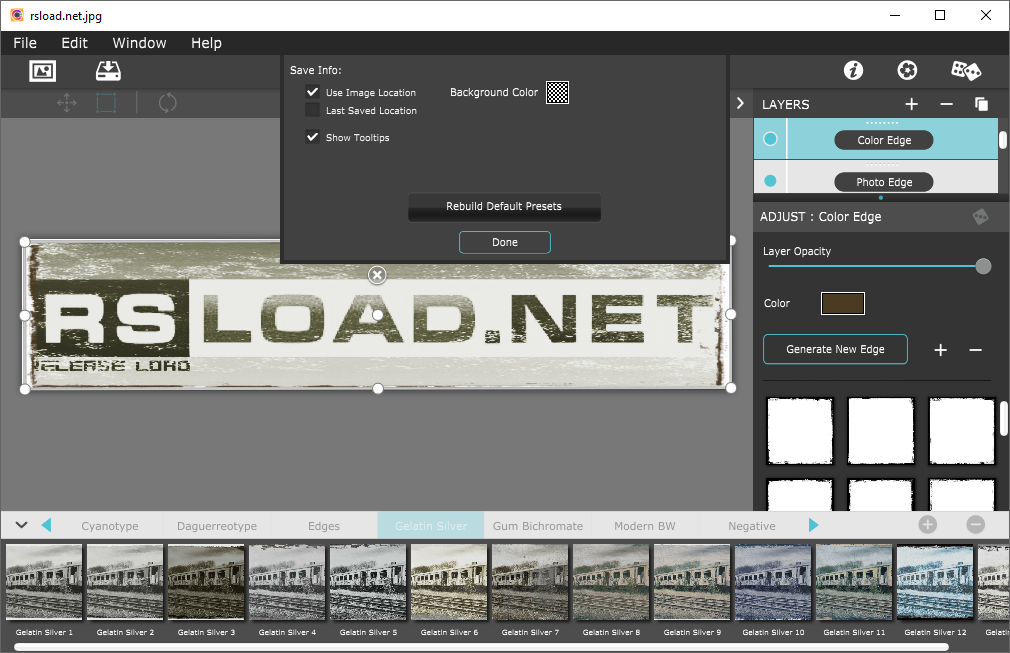Switch to the Gum Bichromate preset tab
This screenshot has width=1010, height=653.
538,525
